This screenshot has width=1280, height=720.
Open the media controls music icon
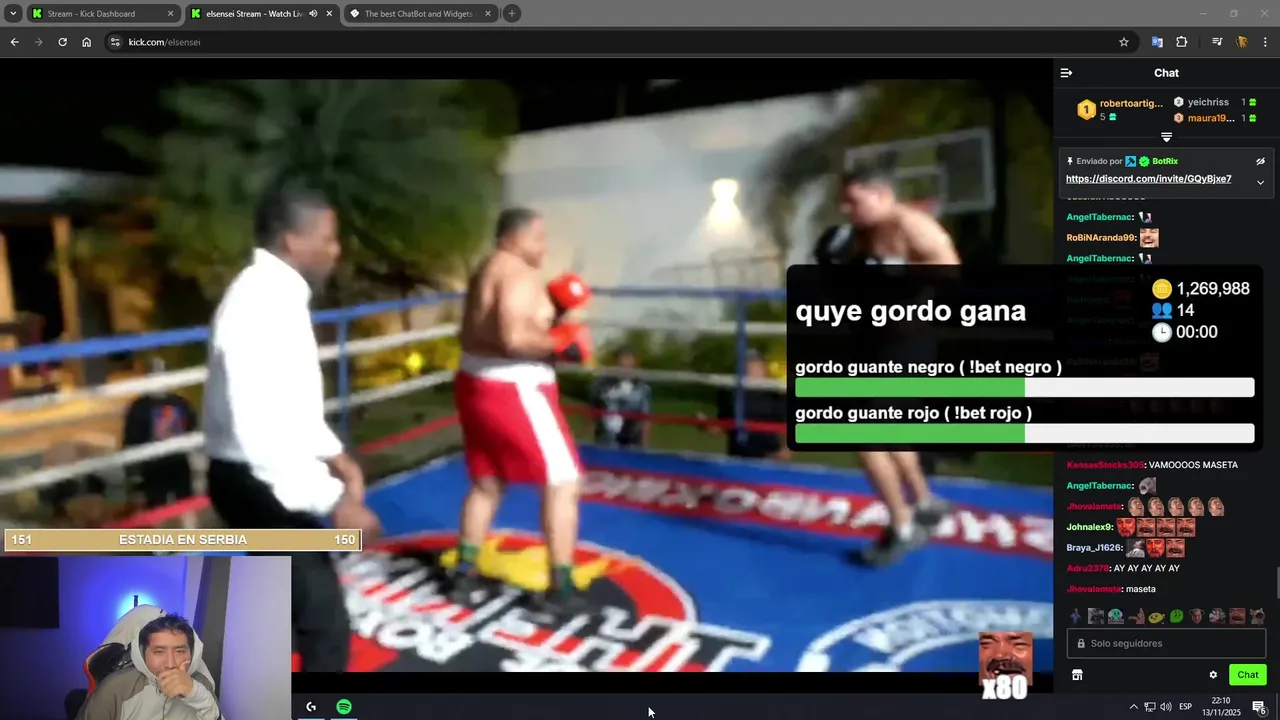click(1217, 42)
